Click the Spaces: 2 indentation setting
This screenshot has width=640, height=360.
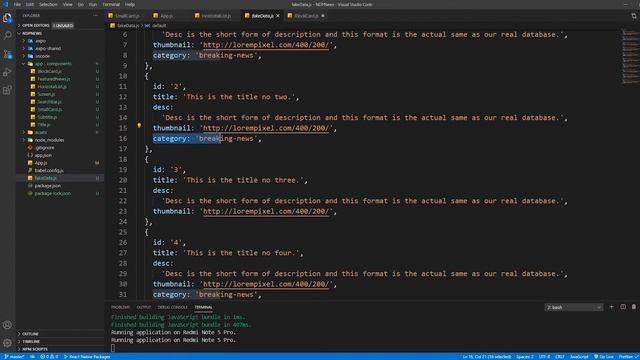524,357
